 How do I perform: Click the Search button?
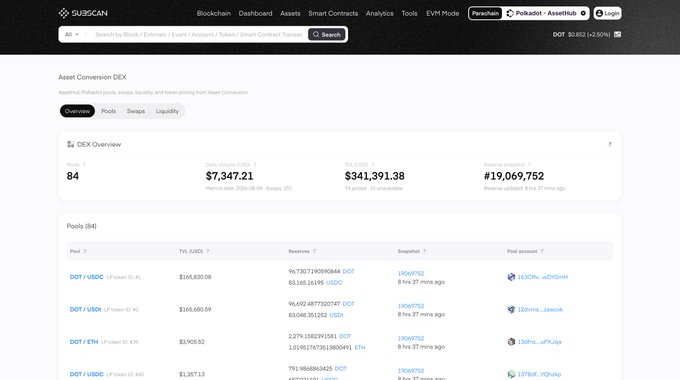(327, 34)
